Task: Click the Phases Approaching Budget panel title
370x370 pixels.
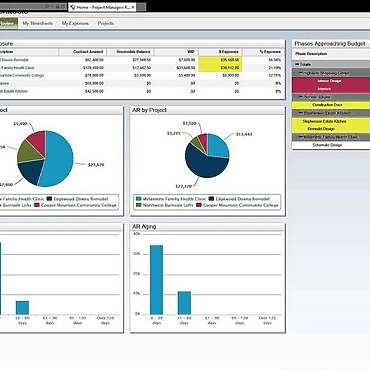Action: pyautogui.click(x=330, y=44)
